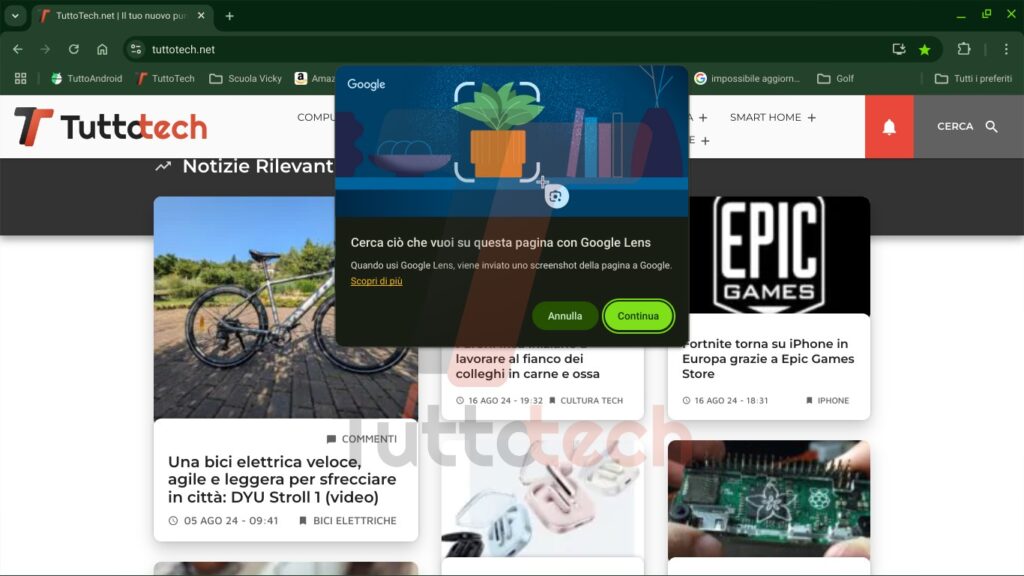1024x576 pixels.
Task: Go back using the browser back arrow
Action: 17,48
